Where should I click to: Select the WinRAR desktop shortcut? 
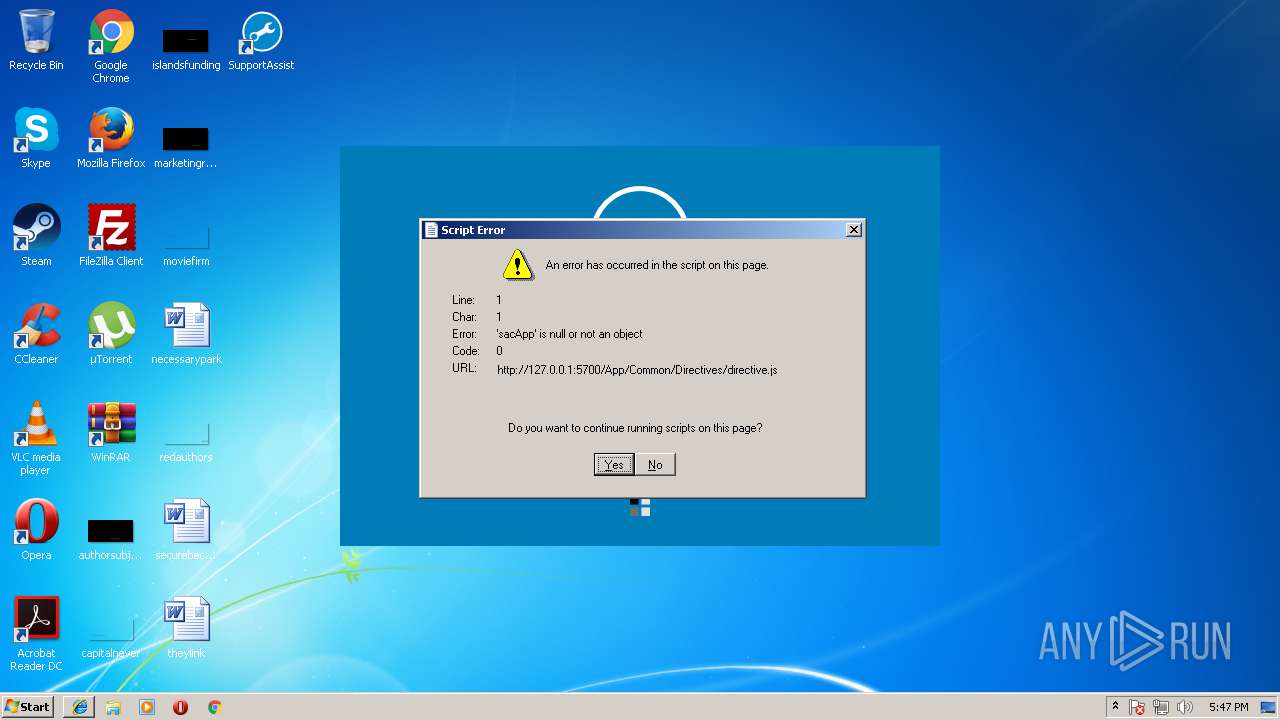111,432
